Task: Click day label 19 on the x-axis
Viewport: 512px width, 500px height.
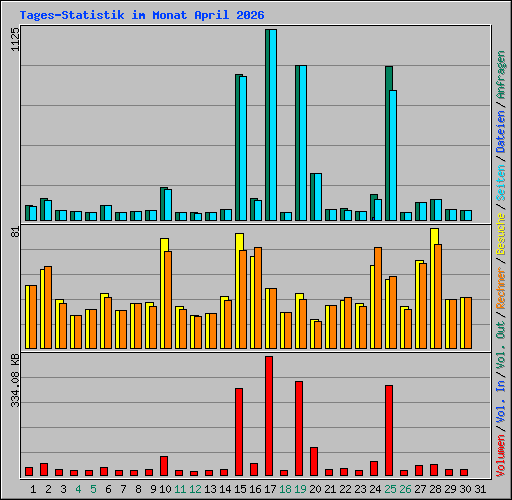Action: (x=300, y=489)
